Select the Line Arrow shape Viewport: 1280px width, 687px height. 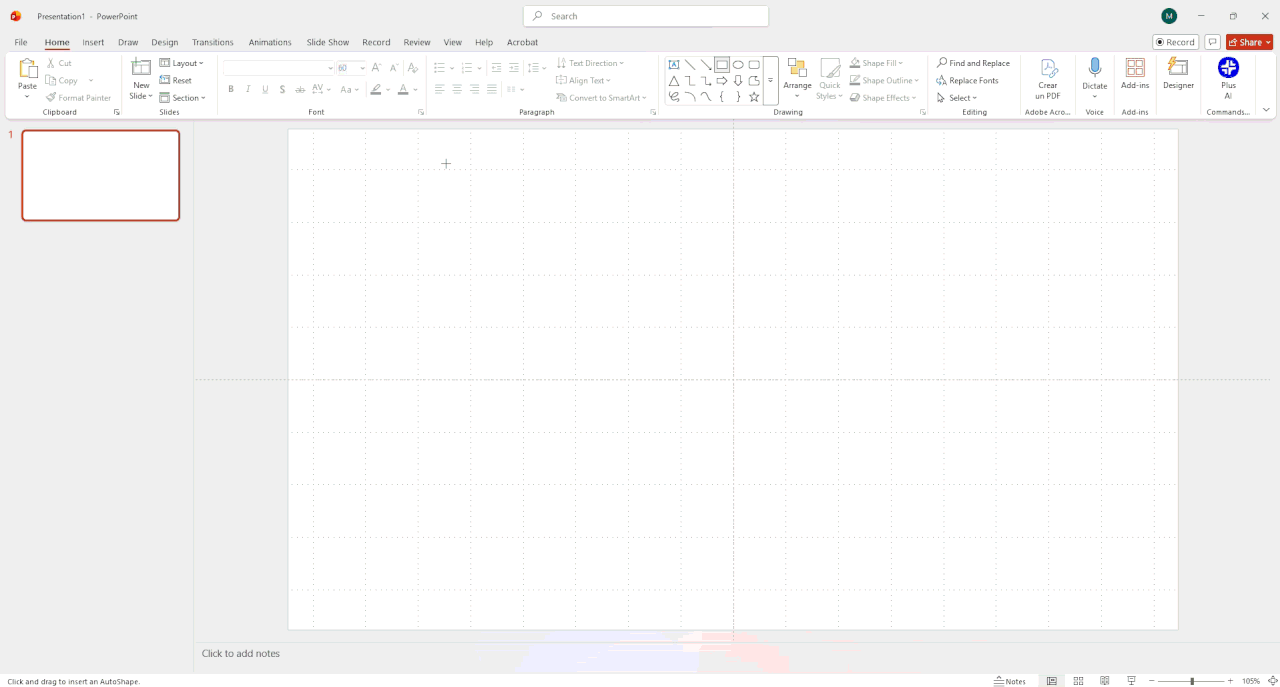click(x=706, y=65)
